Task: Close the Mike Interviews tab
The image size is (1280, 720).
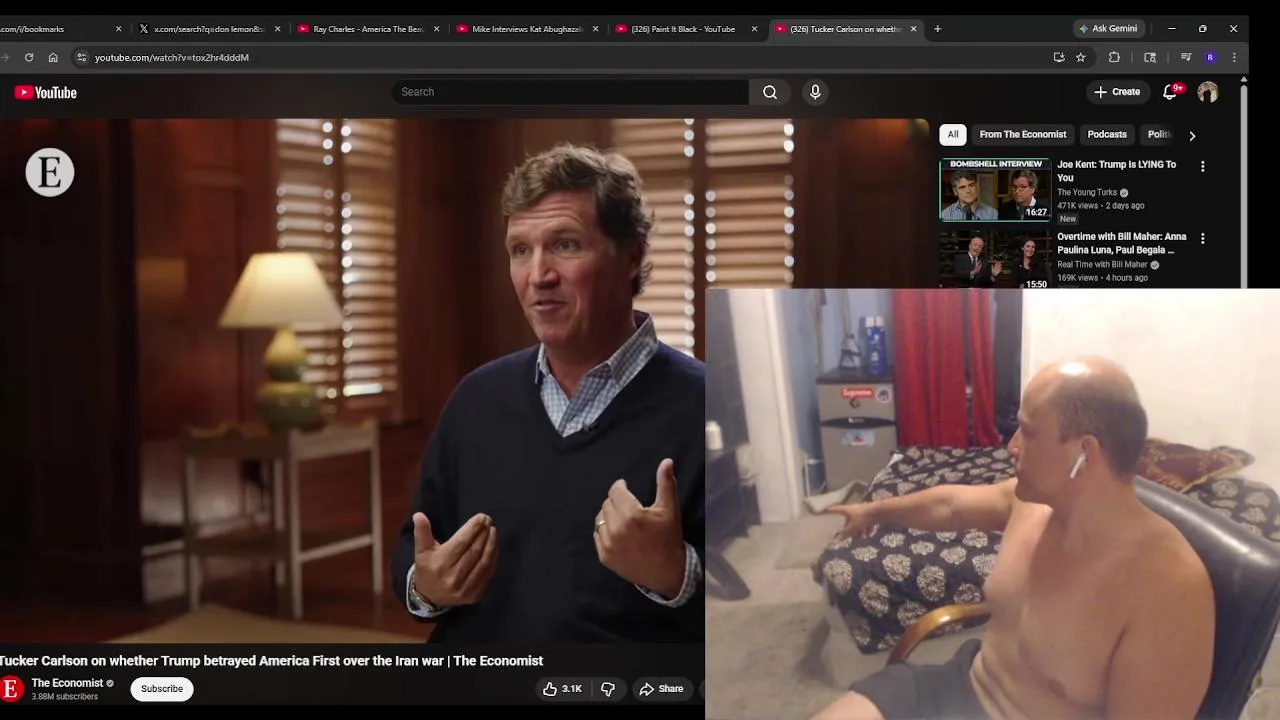Action: tap(595, 29)
